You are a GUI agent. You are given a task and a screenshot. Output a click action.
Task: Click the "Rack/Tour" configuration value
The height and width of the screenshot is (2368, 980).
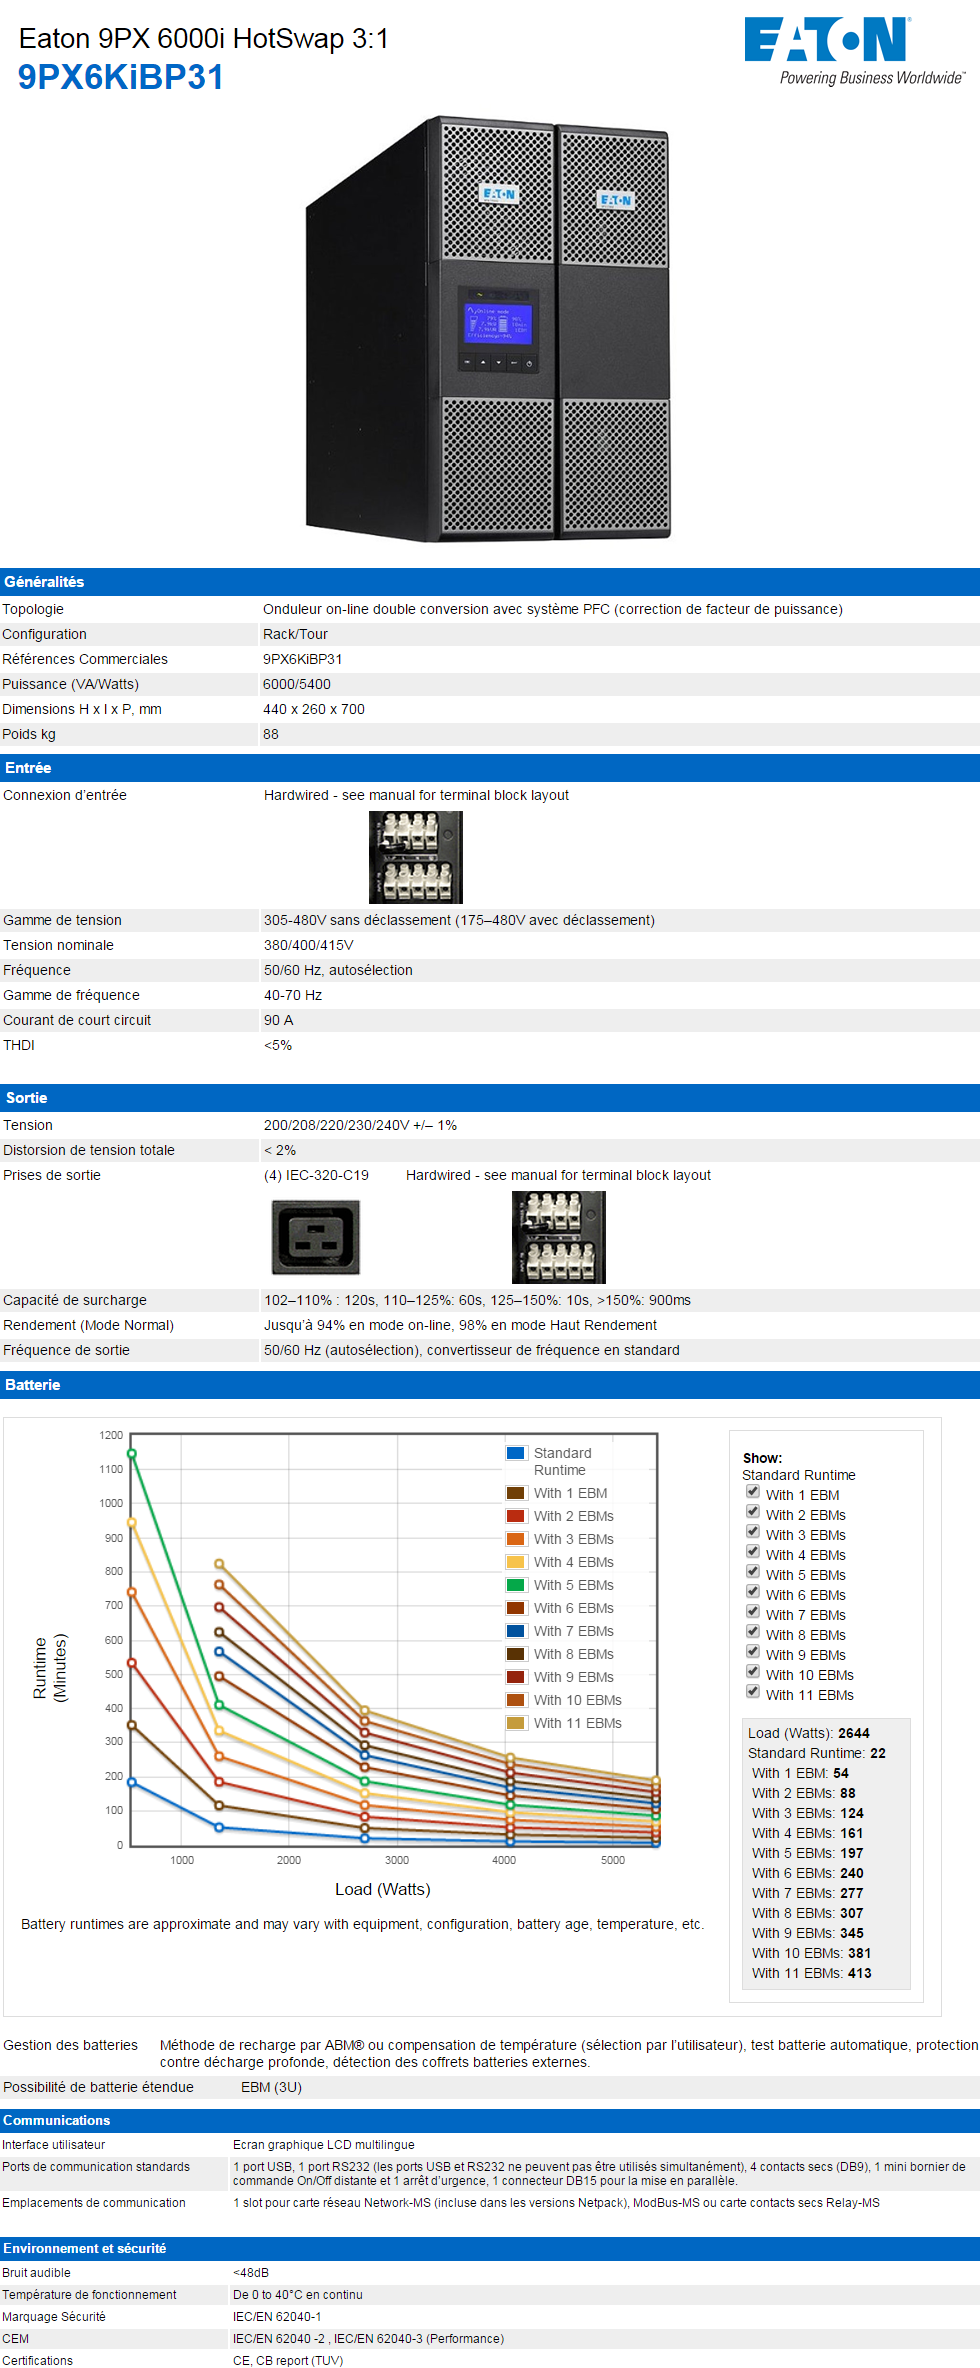tap(295, 634)
